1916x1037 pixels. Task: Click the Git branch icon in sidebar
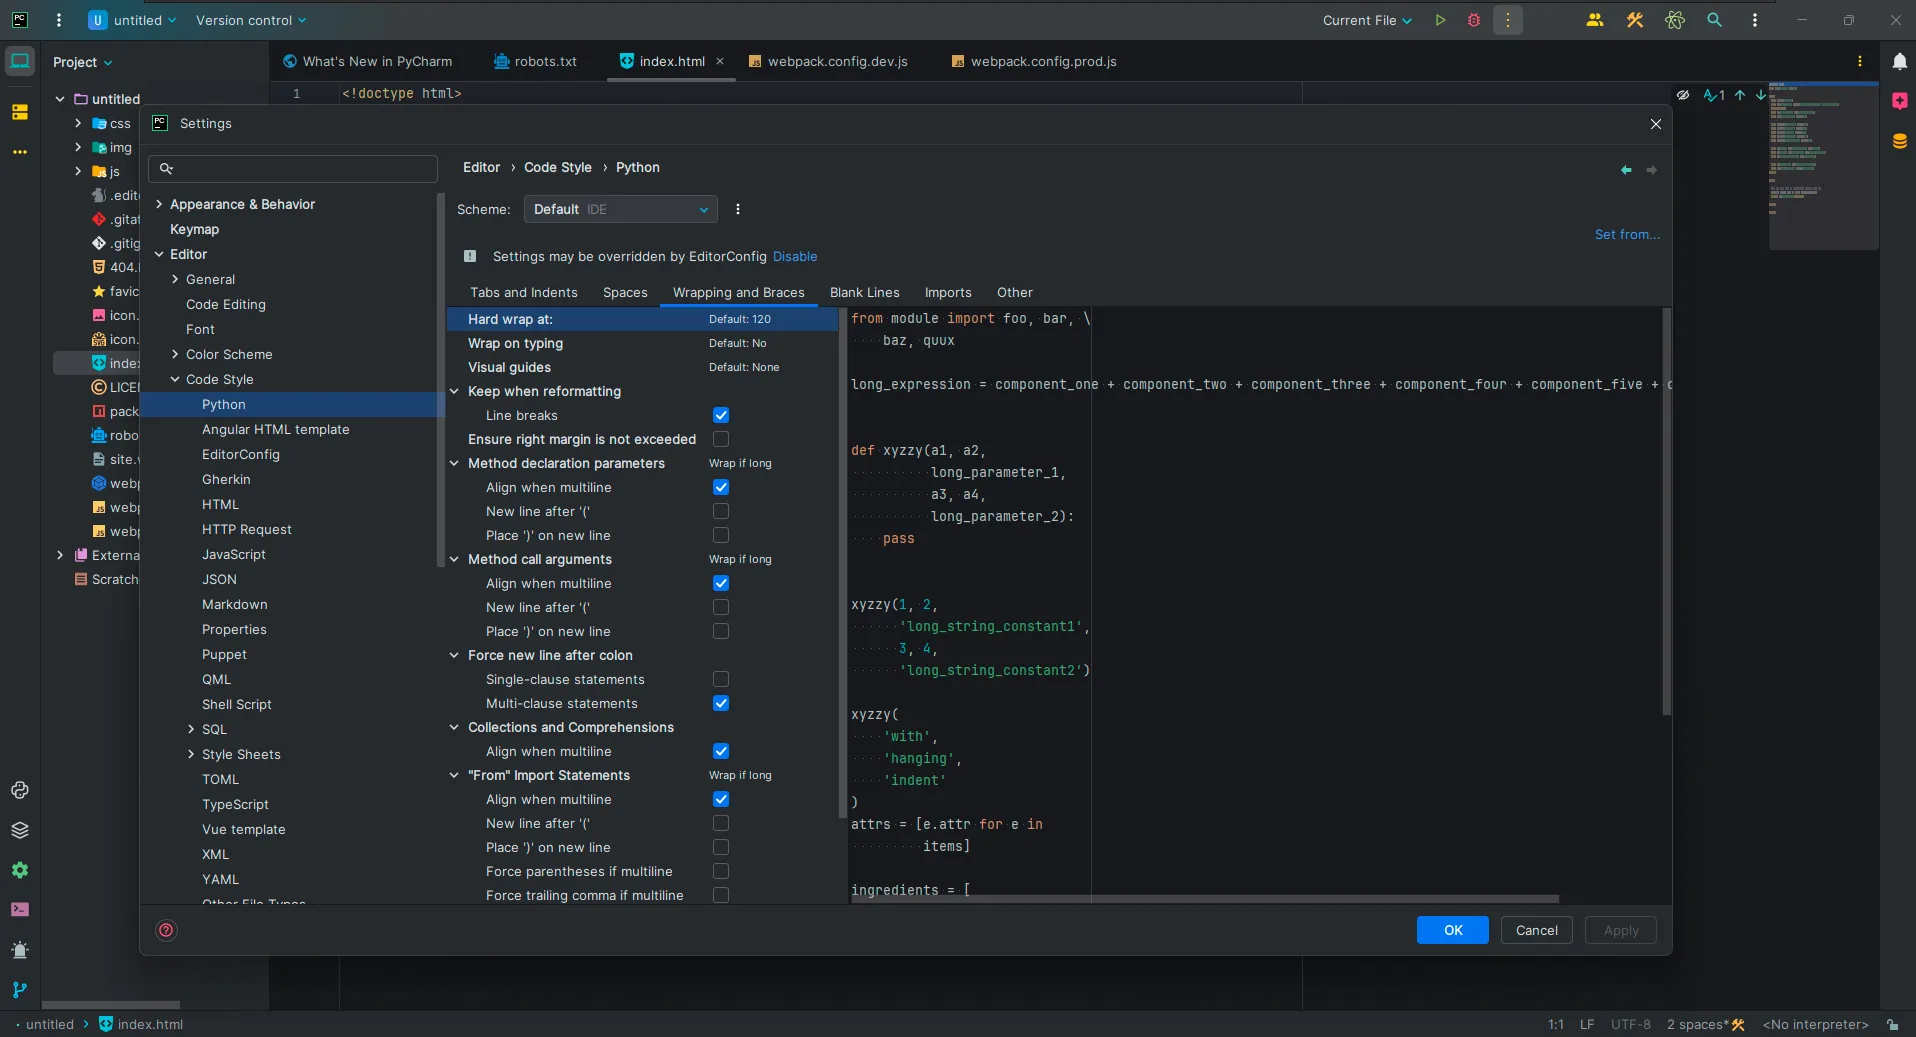20,990
